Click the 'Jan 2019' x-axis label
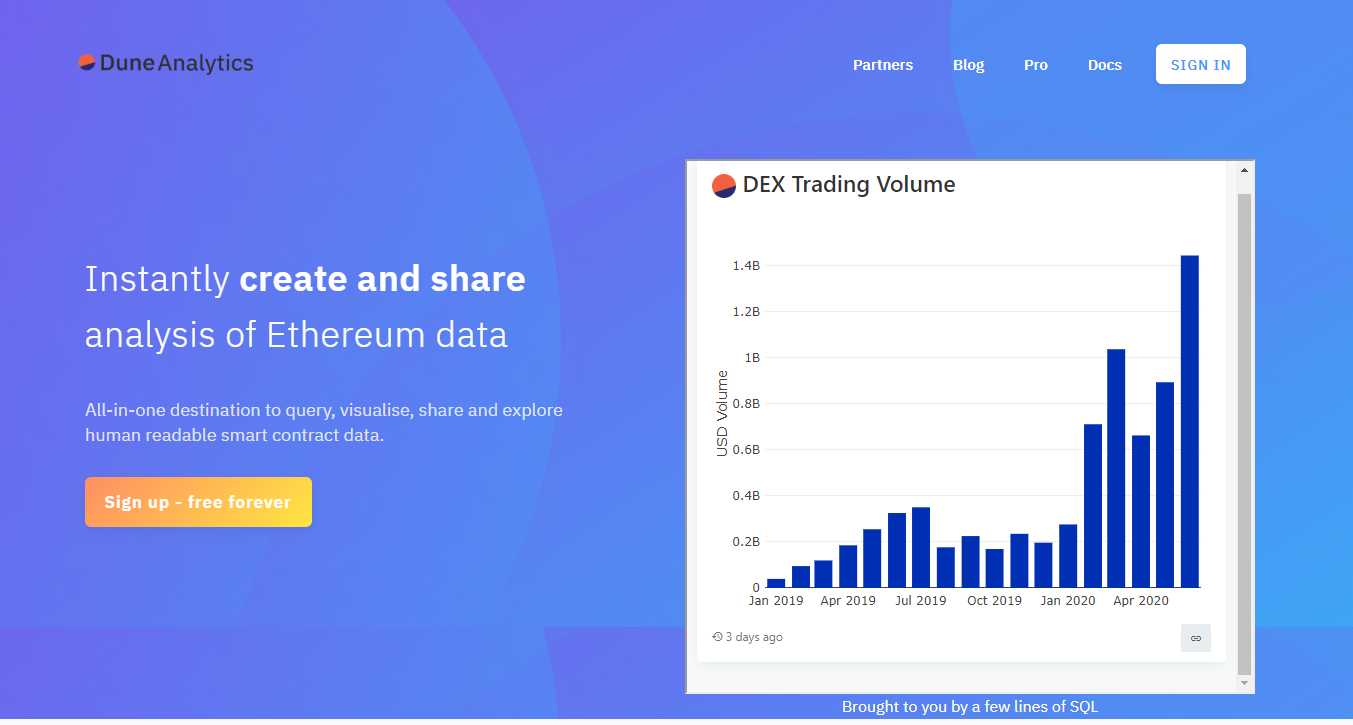Viewport: 1353px width, 725px height. coord(776,601)
